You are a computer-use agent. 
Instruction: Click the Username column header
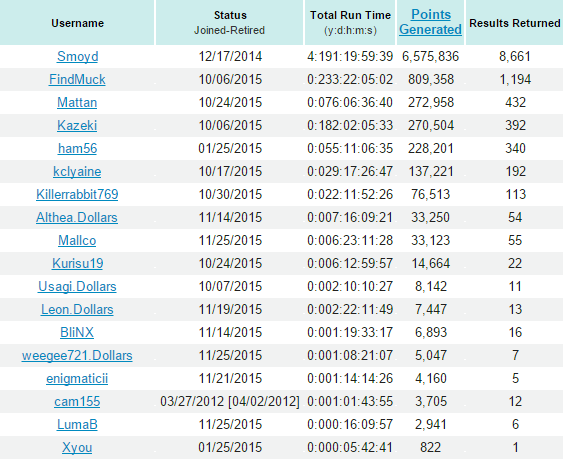[77, 23]
